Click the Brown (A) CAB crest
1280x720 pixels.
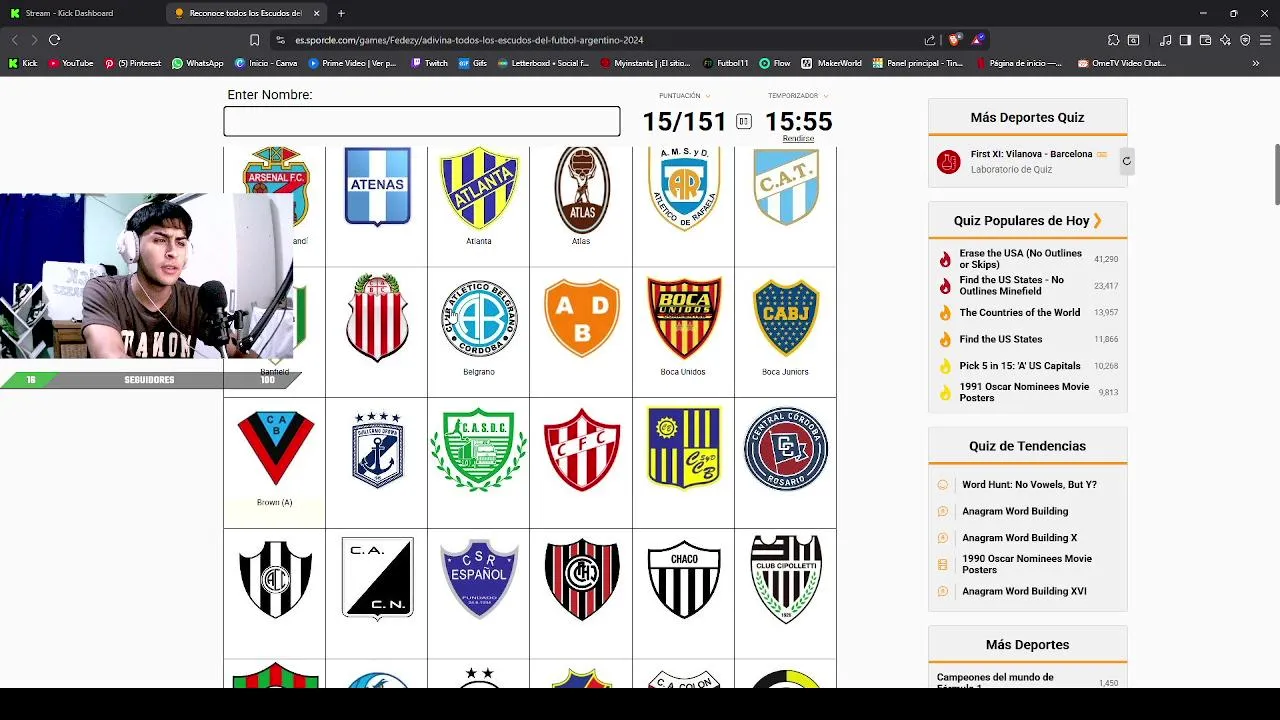click(x=275, y=449)
